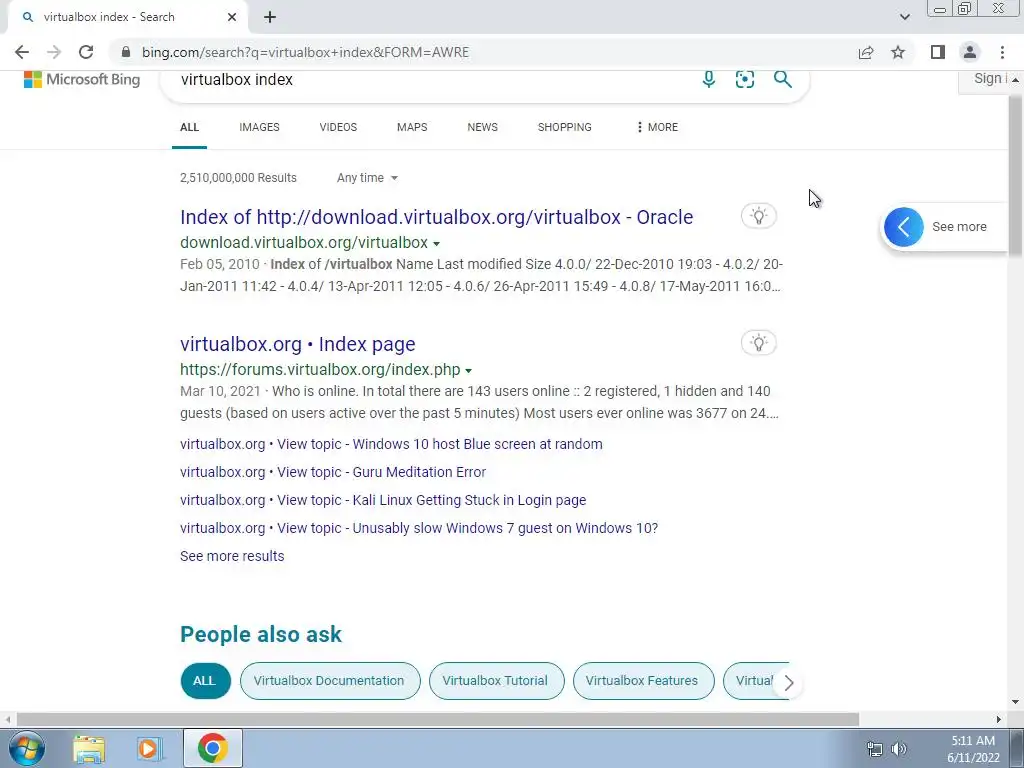This screenshot has height=768, width=1024.
Task: Open Unusably slow Windows 7 guest topic
Action: pyautogui.click(x=419, y=528)
